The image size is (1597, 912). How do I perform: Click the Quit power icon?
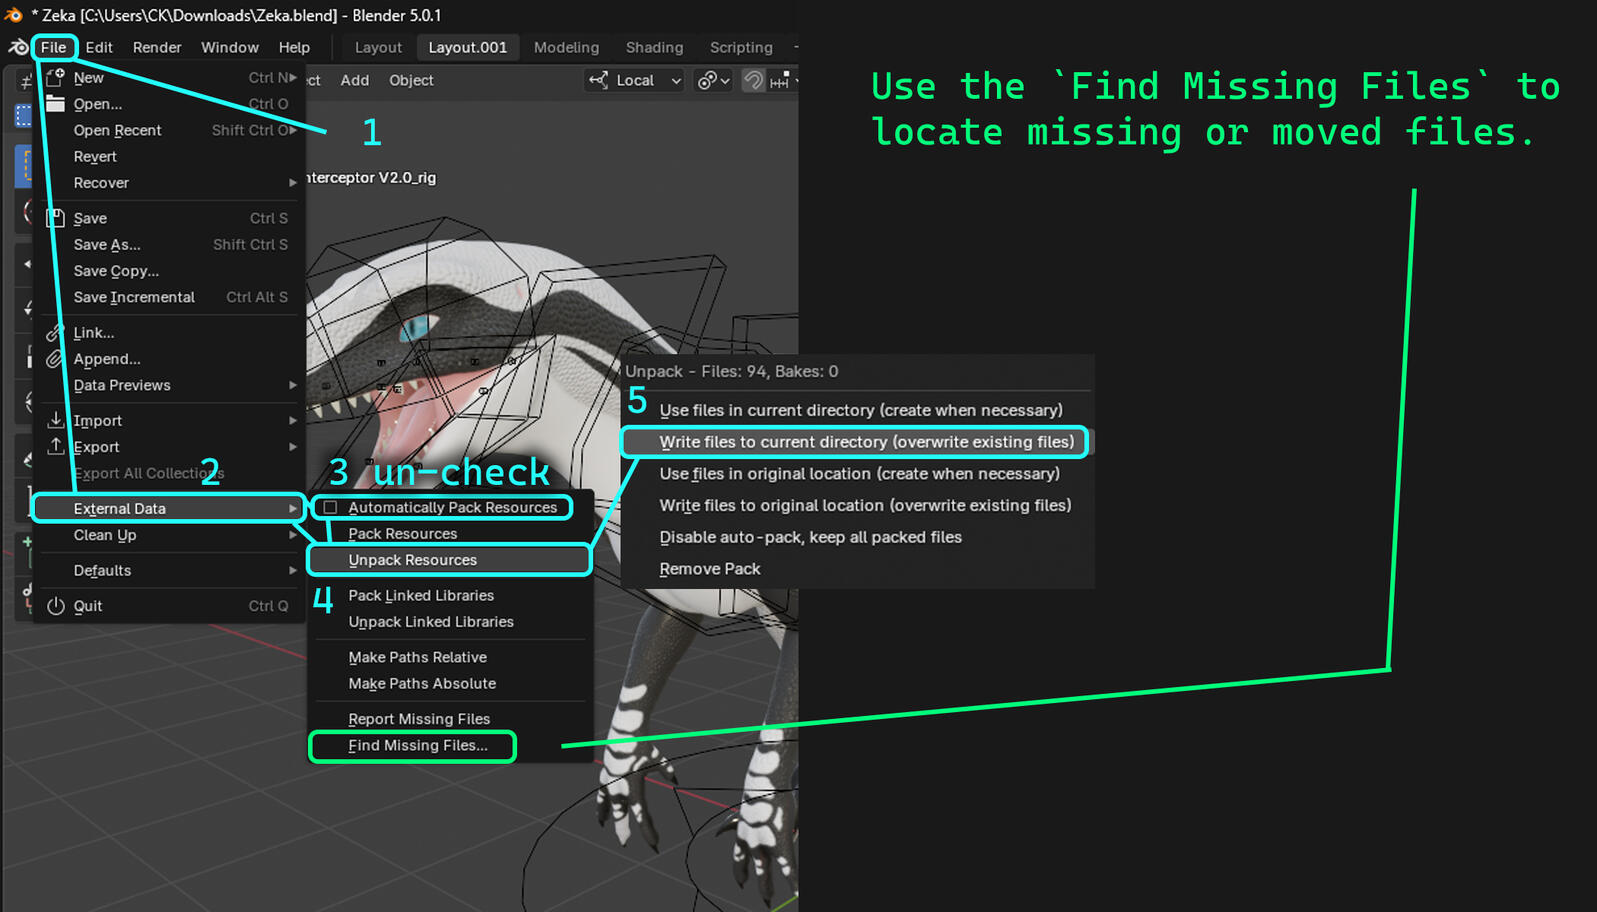pos(56,606)
